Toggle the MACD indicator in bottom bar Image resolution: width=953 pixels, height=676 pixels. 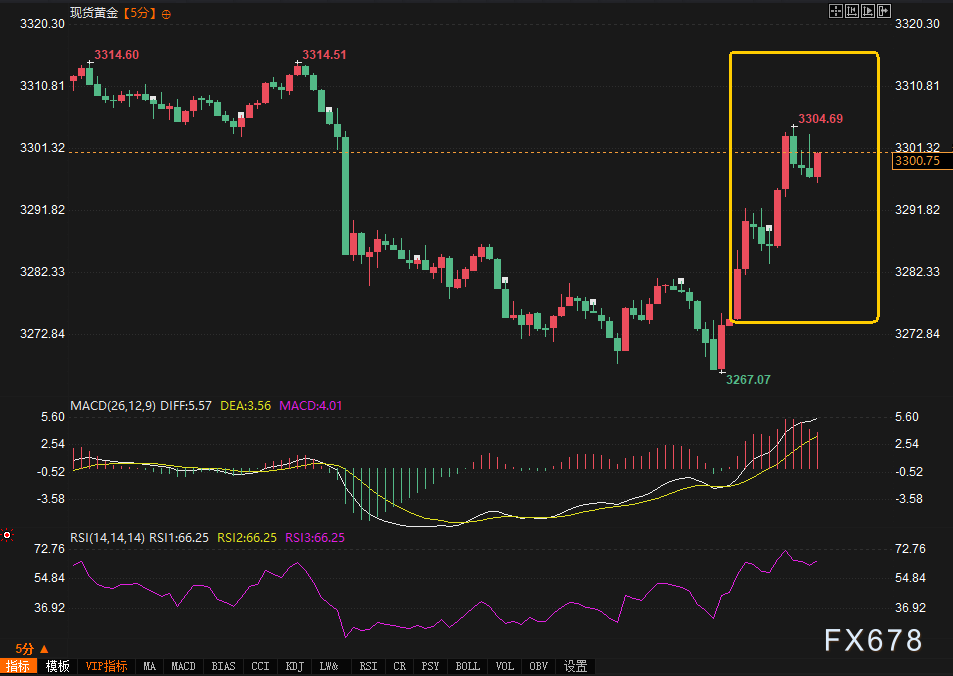click(x=183, y=666)
